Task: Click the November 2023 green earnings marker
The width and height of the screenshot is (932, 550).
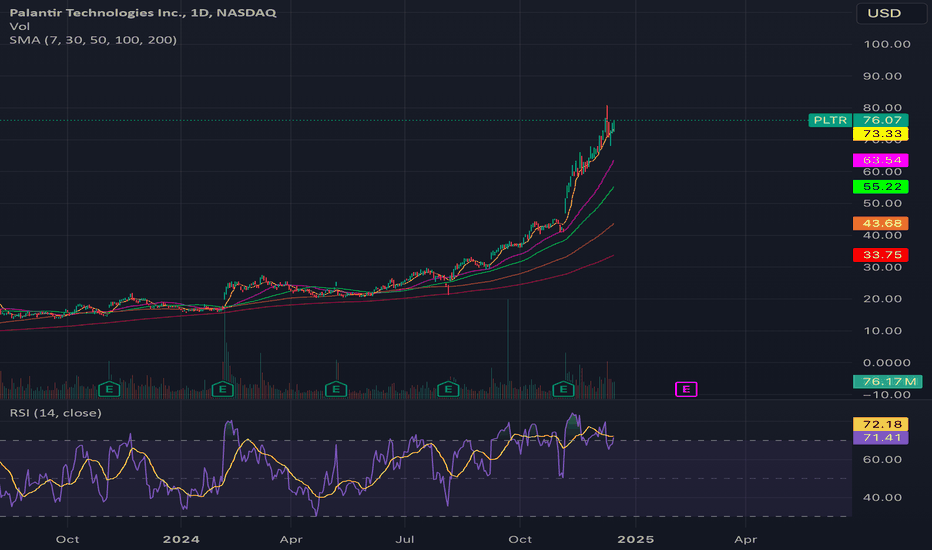Action: pyautogui.click(x=109, y=389)
